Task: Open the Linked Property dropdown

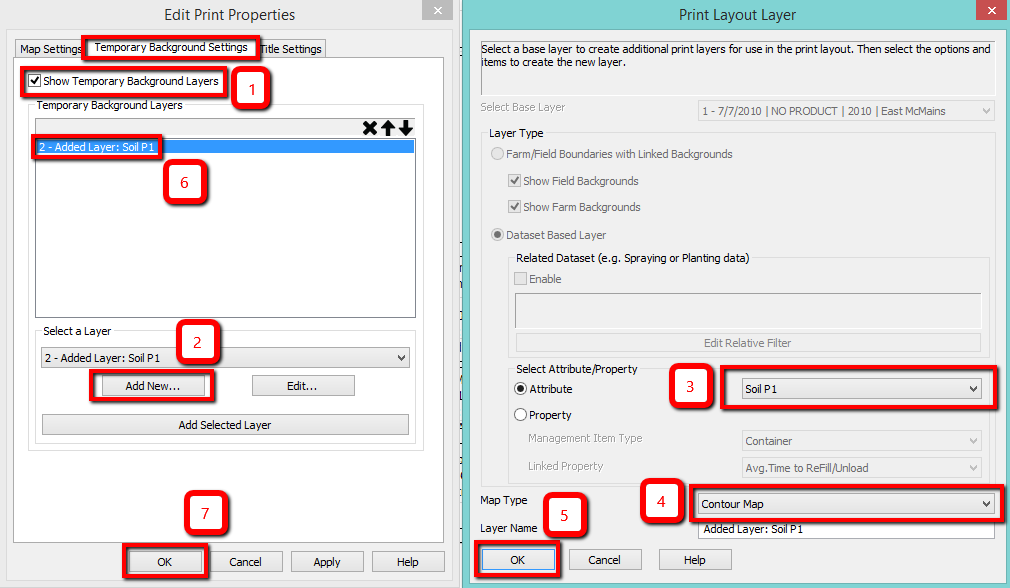Action: [x=861, y=468]
